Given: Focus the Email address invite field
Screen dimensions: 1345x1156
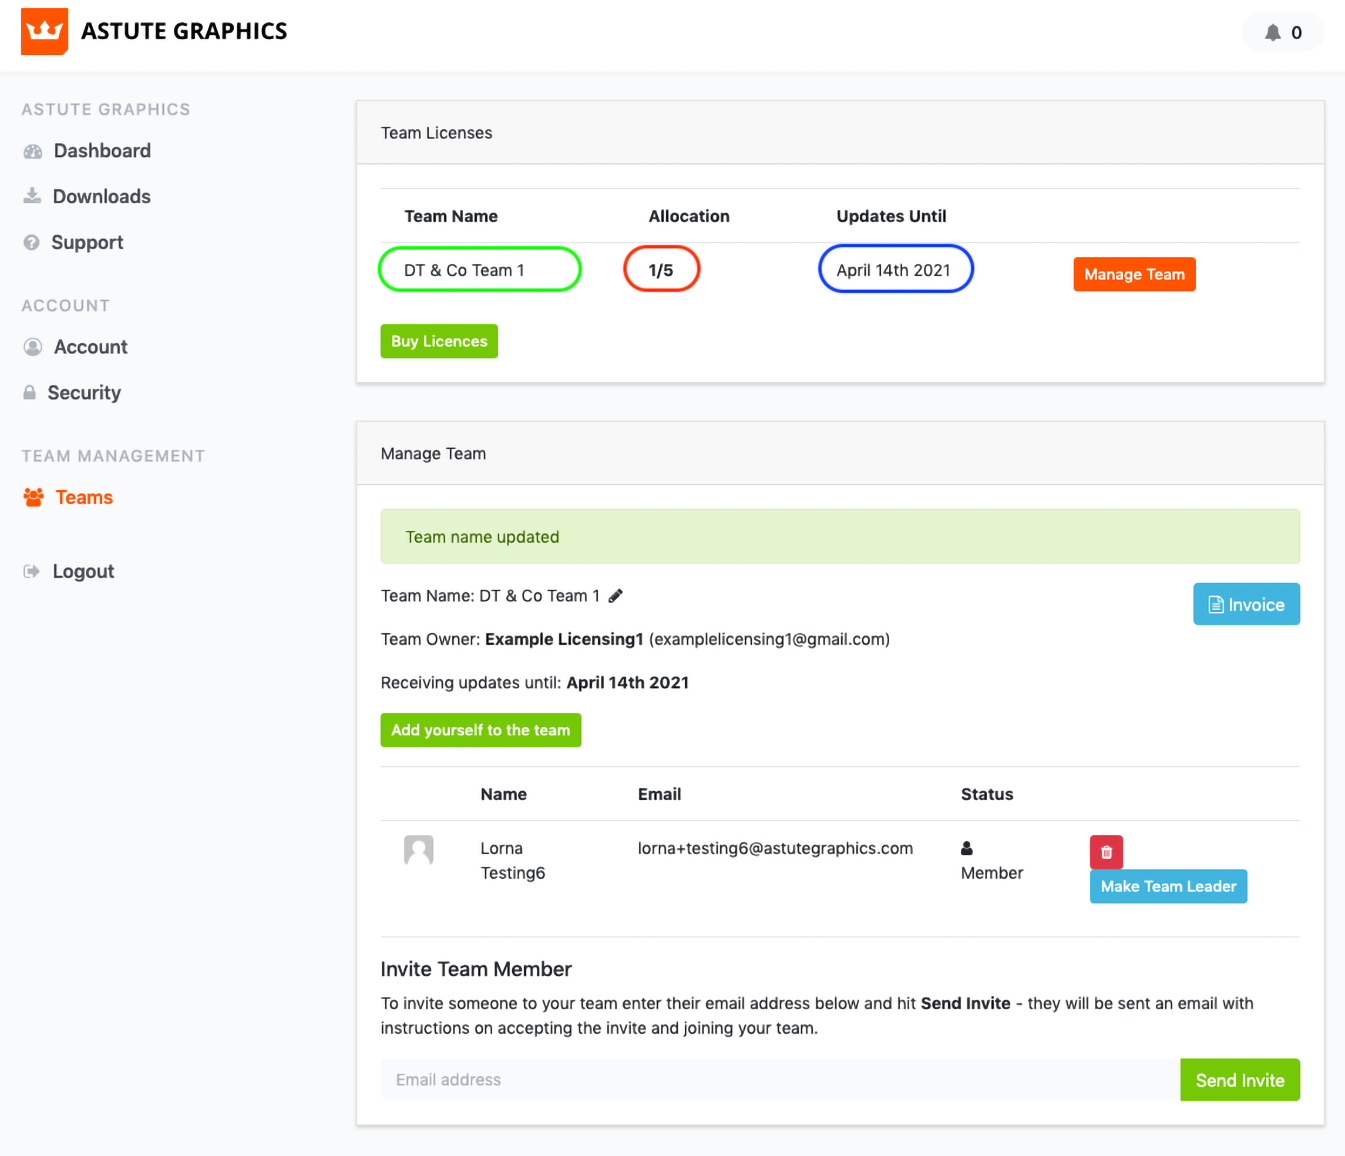Looking at the screenshot, I should [x=780, y=1080].
